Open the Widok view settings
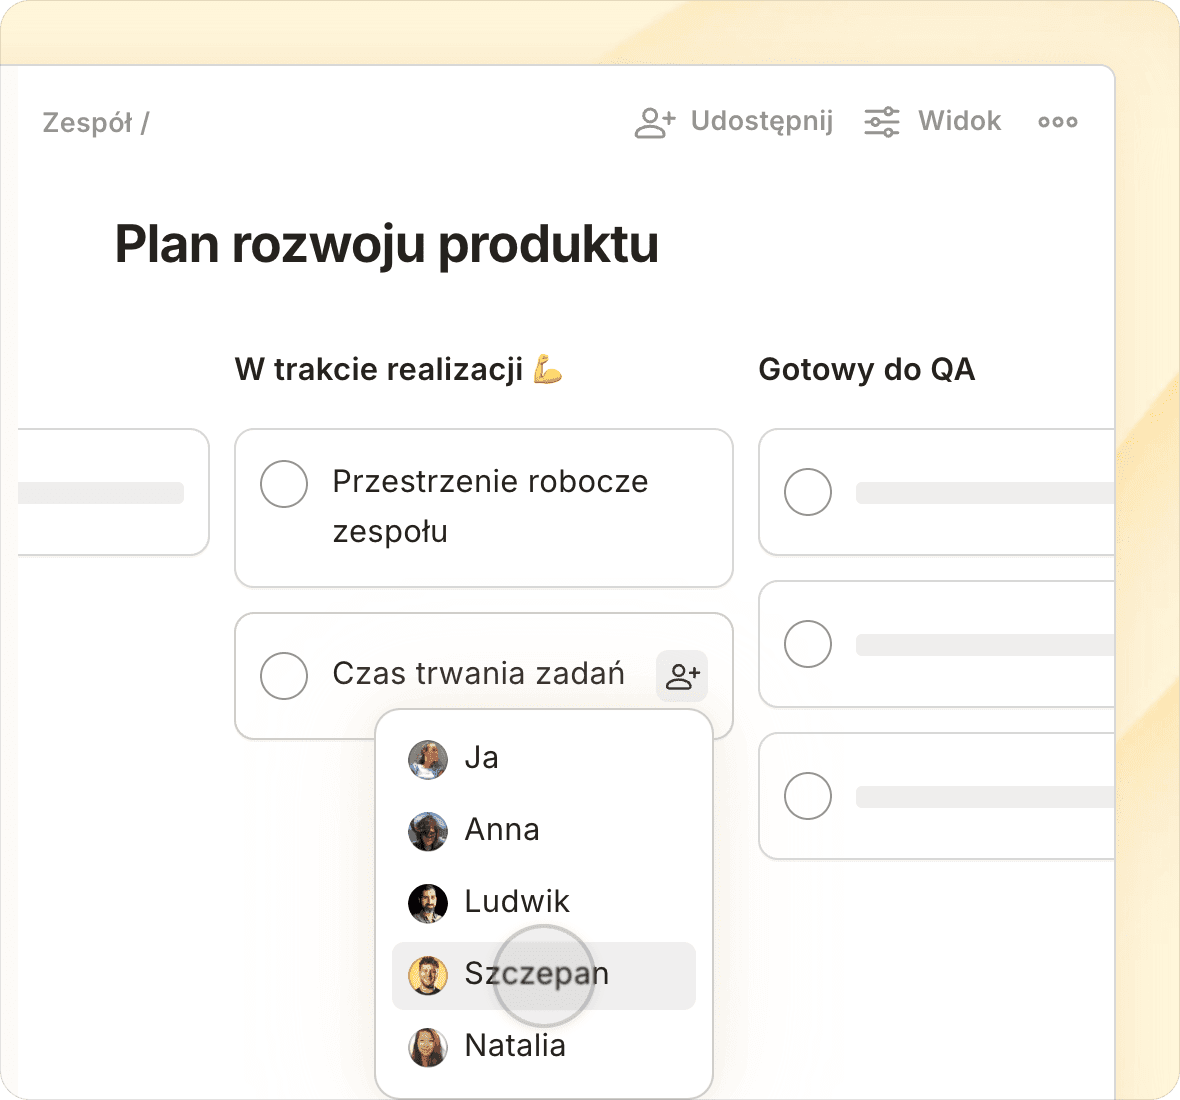The width and height of the screenshot is (1180, 1100). (959, 121)
